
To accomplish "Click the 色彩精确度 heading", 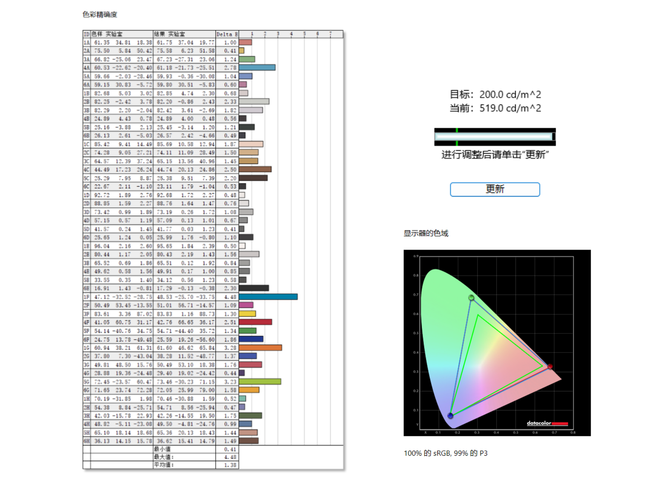I will click(100, 15).
